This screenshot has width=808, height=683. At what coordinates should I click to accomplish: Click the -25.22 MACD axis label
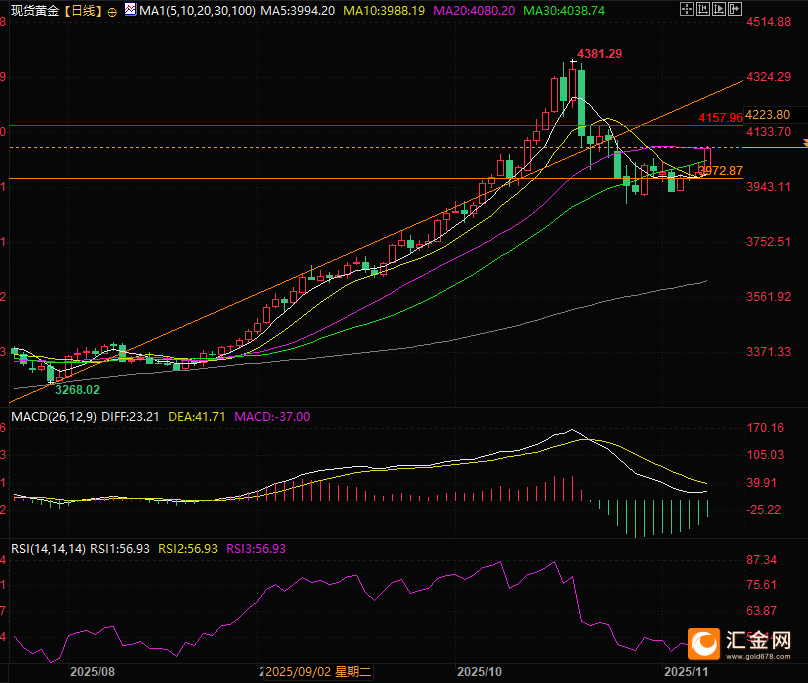[764, 510]
